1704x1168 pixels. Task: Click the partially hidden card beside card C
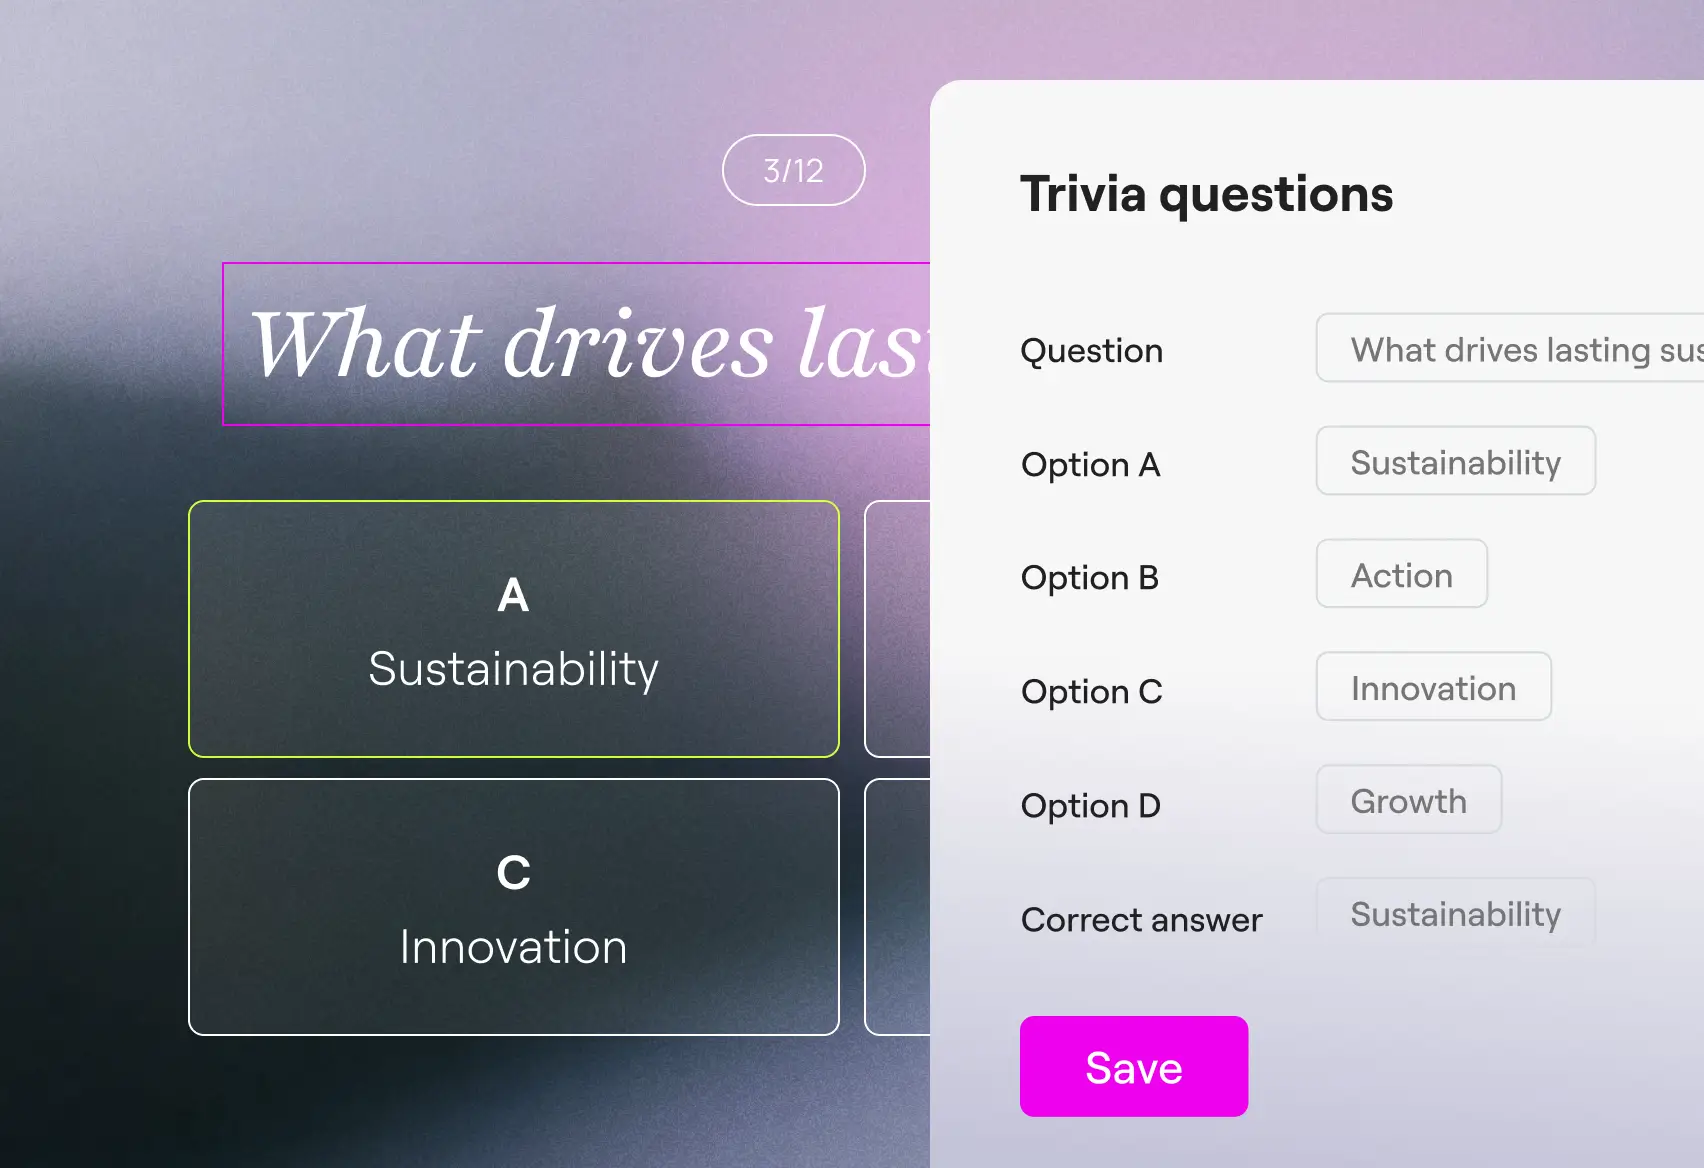pyautogui.click(x=897, y=907)
